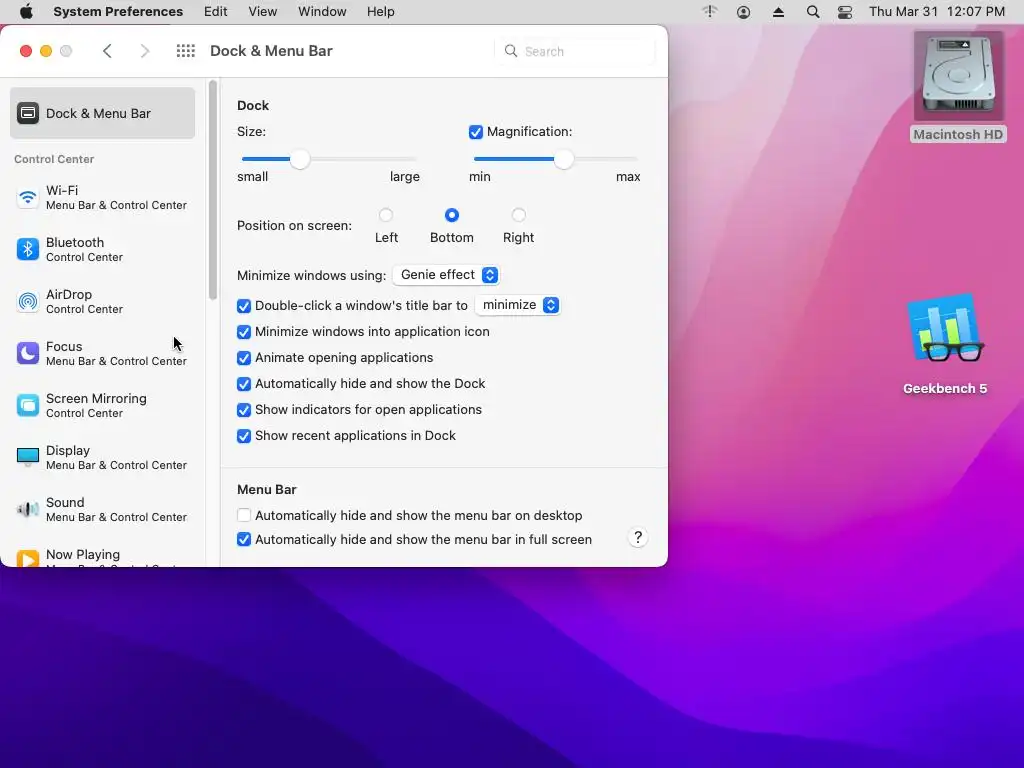
Task: Disable Minimize windows into application icon
Action: (244, 332)
